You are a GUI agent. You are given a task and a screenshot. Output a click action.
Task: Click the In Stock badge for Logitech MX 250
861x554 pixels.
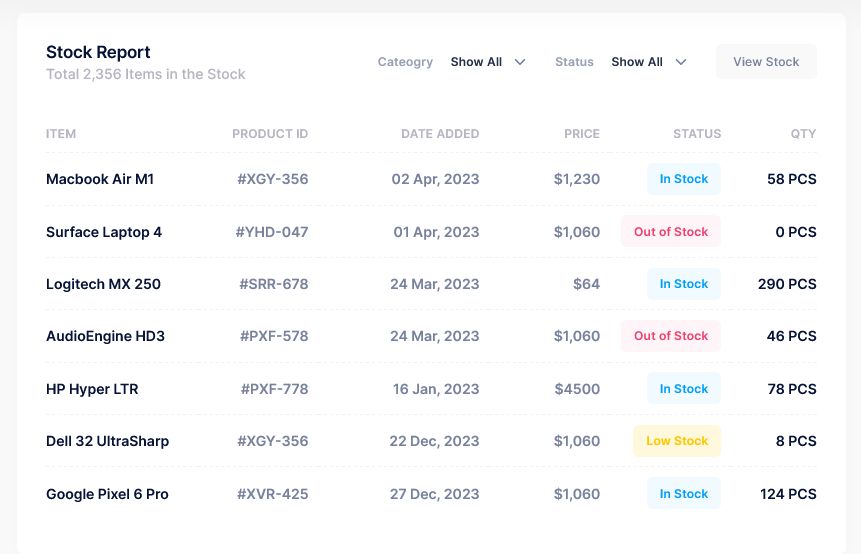click(x=684, y=284)
